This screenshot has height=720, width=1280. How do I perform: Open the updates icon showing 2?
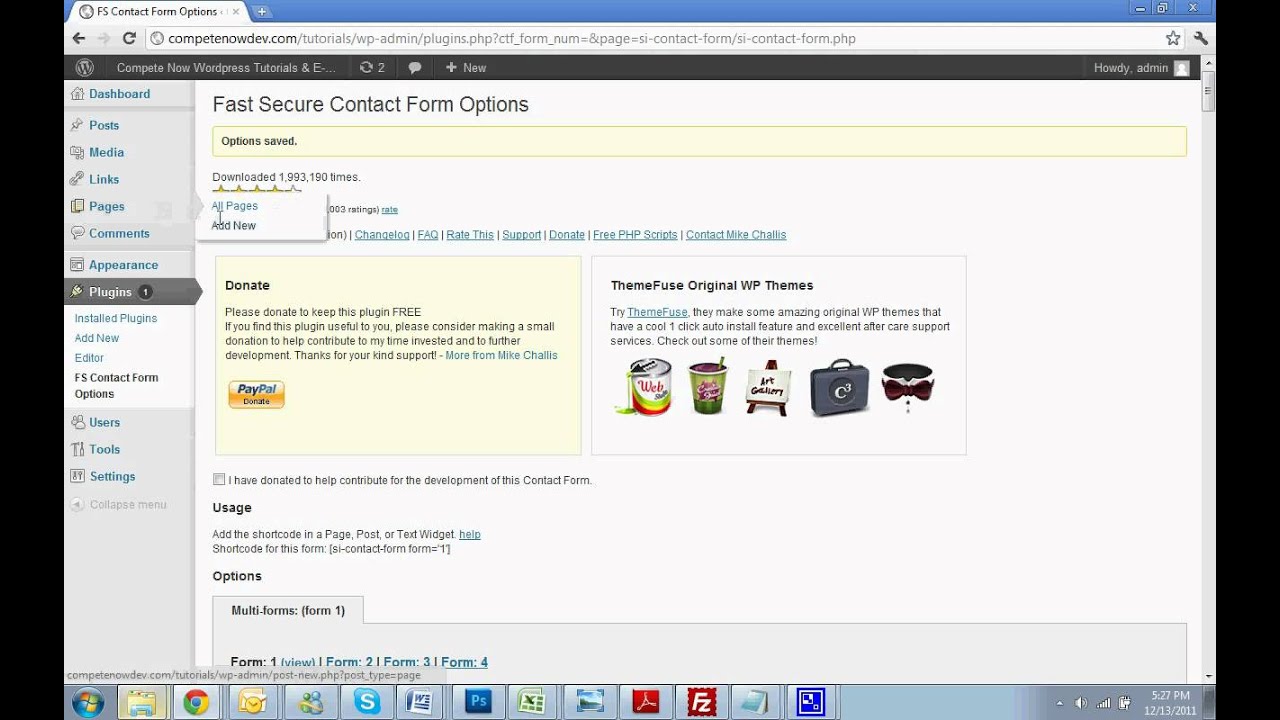[372, 68]
